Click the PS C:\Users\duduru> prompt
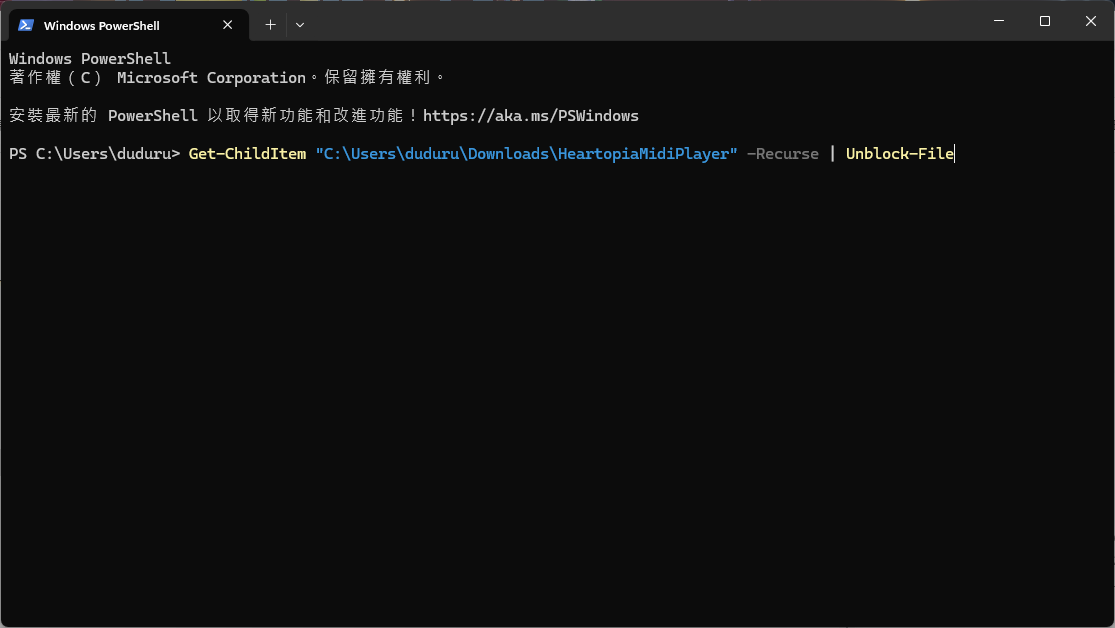Image resolution: width=1115 pixels, height=628 pixels. coord(95,154)
